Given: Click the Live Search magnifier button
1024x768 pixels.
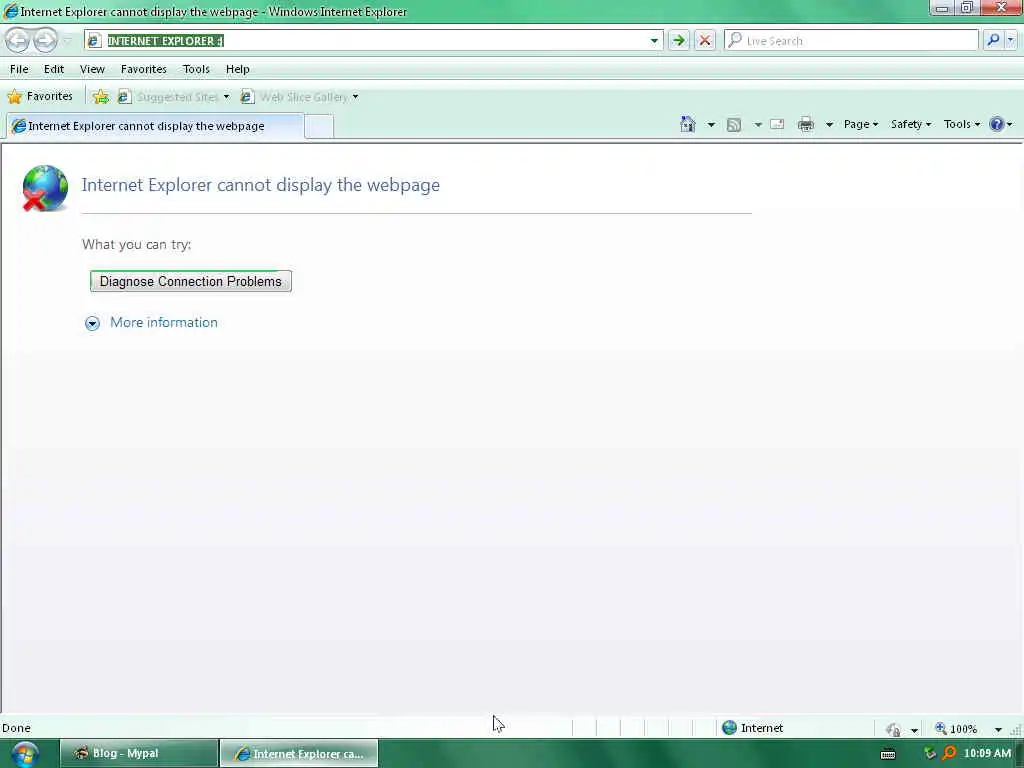Looking at the screenshot, I should [993, 40].
